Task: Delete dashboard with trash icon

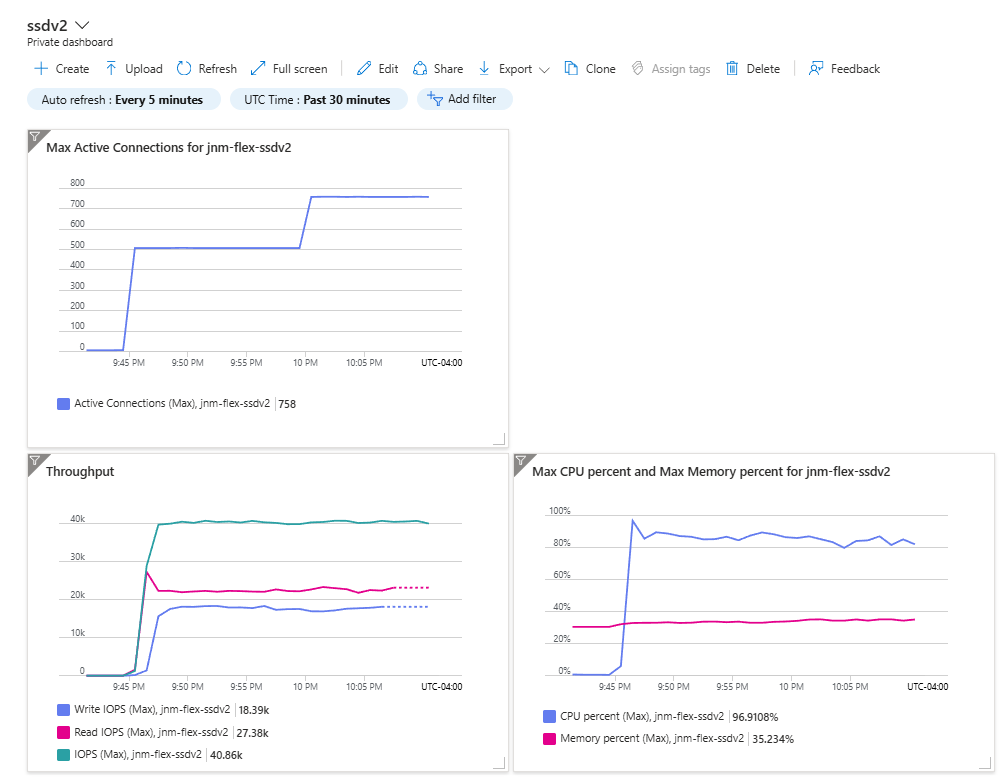Action: [732, 69]
